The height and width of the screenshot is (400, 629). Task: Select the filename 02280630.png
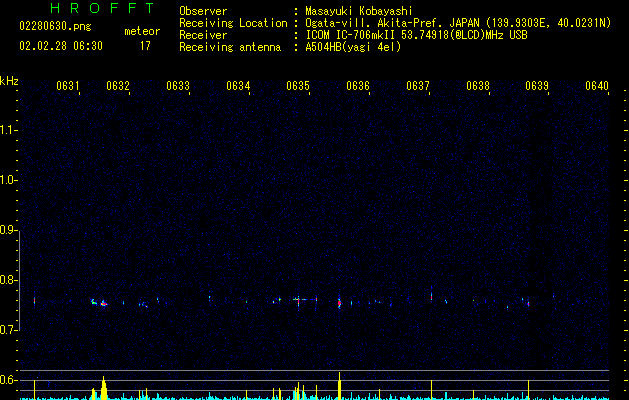click(55, 26)
